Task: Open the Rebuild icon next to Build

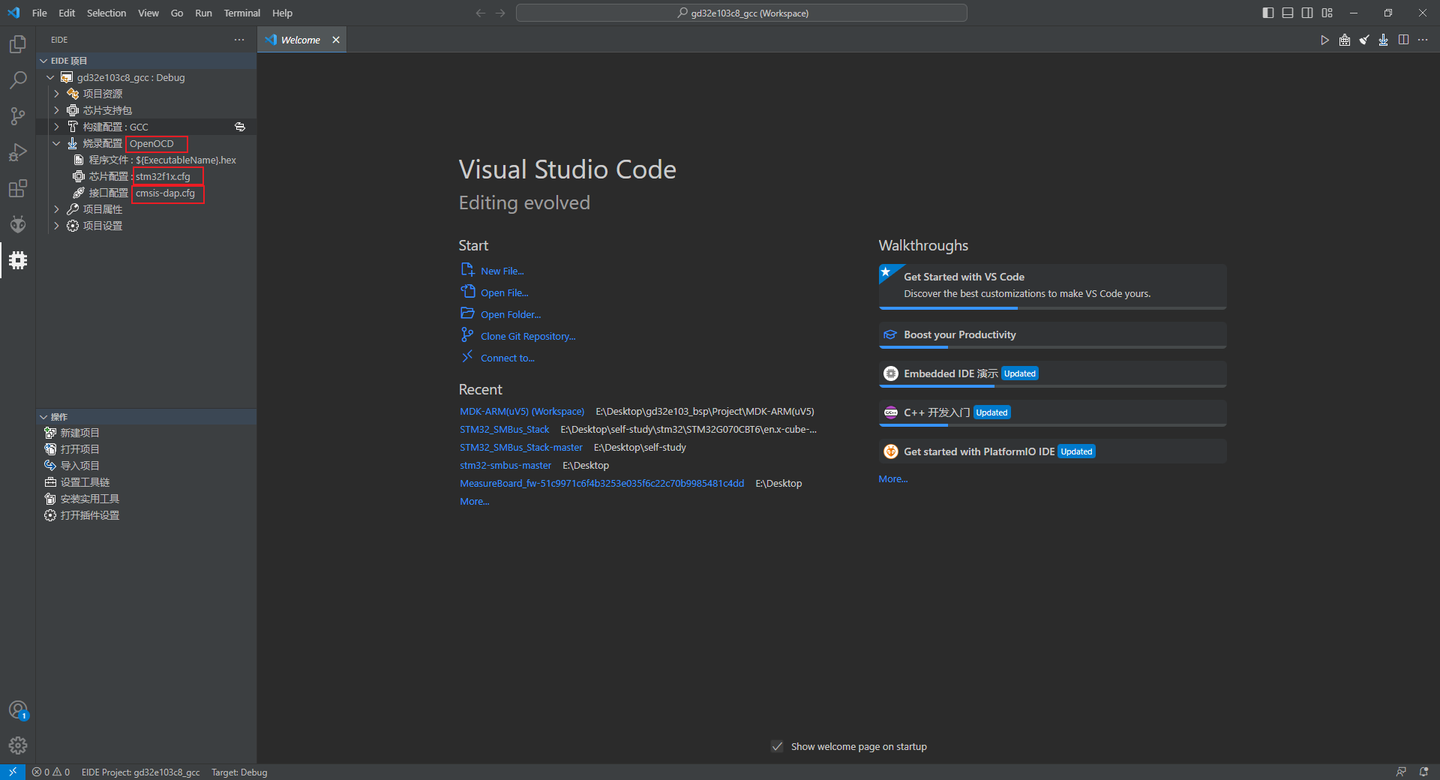Action: coord(1344,39)
